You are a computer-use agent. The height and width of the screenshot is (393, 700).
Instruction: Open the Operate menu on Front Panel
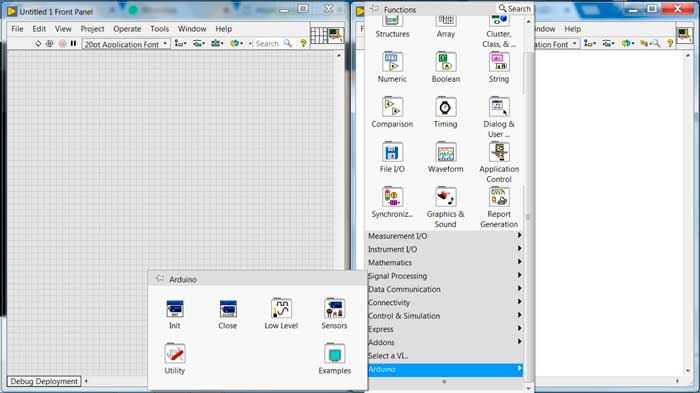pyautogui.click(x=127, y=29)
